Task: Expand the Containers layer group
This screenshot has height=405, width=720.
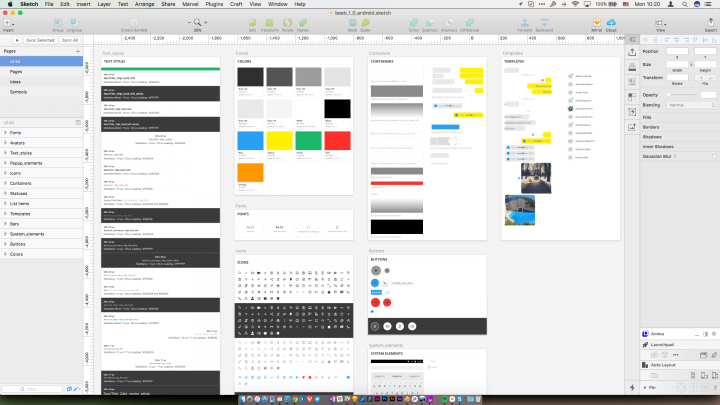Action: pos(5,183)
